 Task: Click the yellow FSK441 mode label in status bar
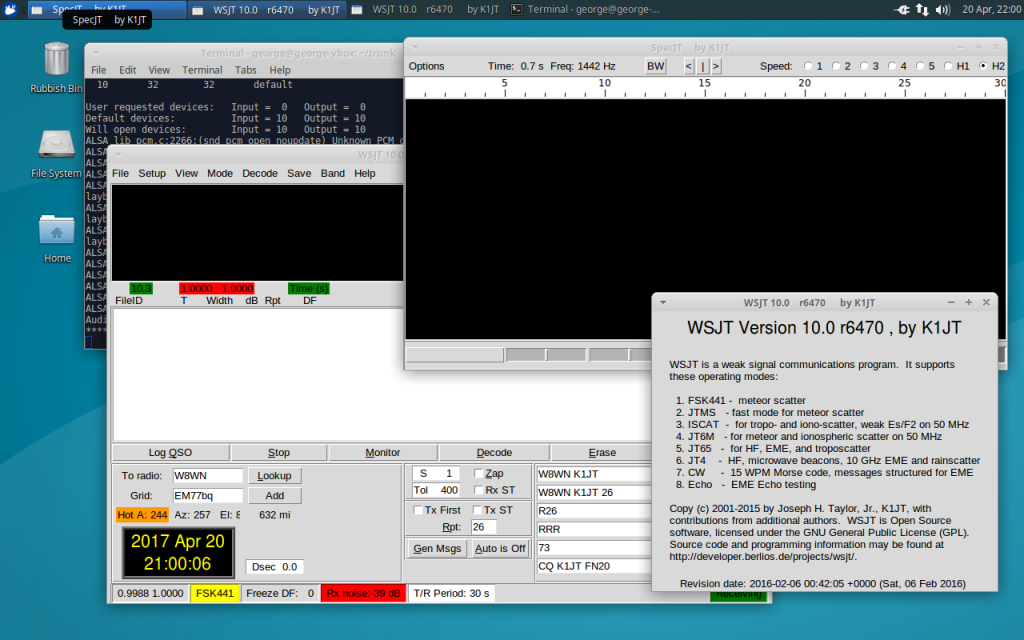(x=215, y=594)
